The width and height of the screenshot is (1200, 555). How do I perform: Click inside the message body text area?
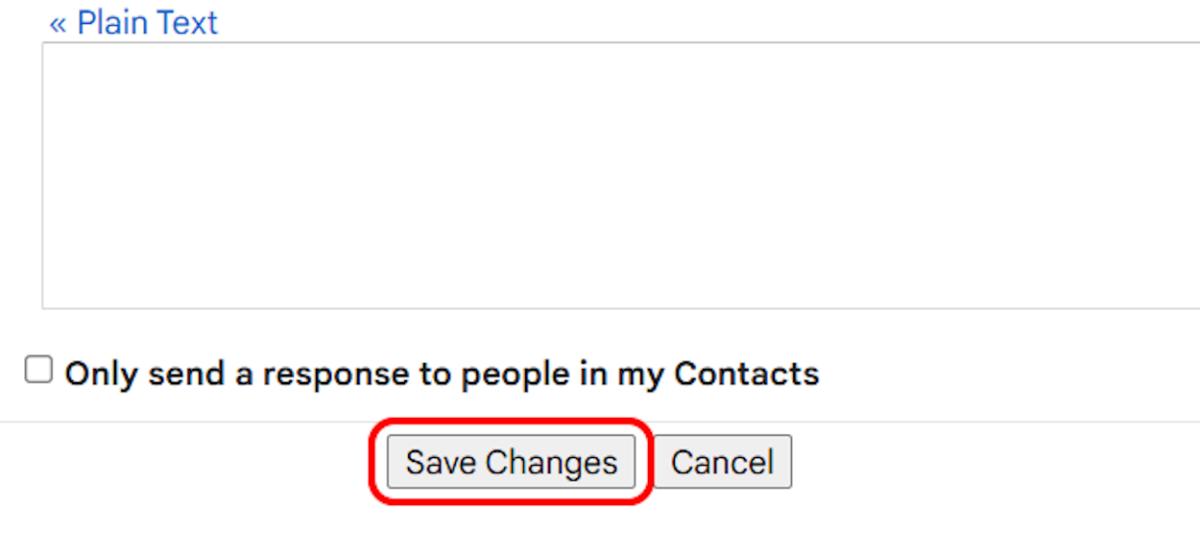click(x=620, y=175)
